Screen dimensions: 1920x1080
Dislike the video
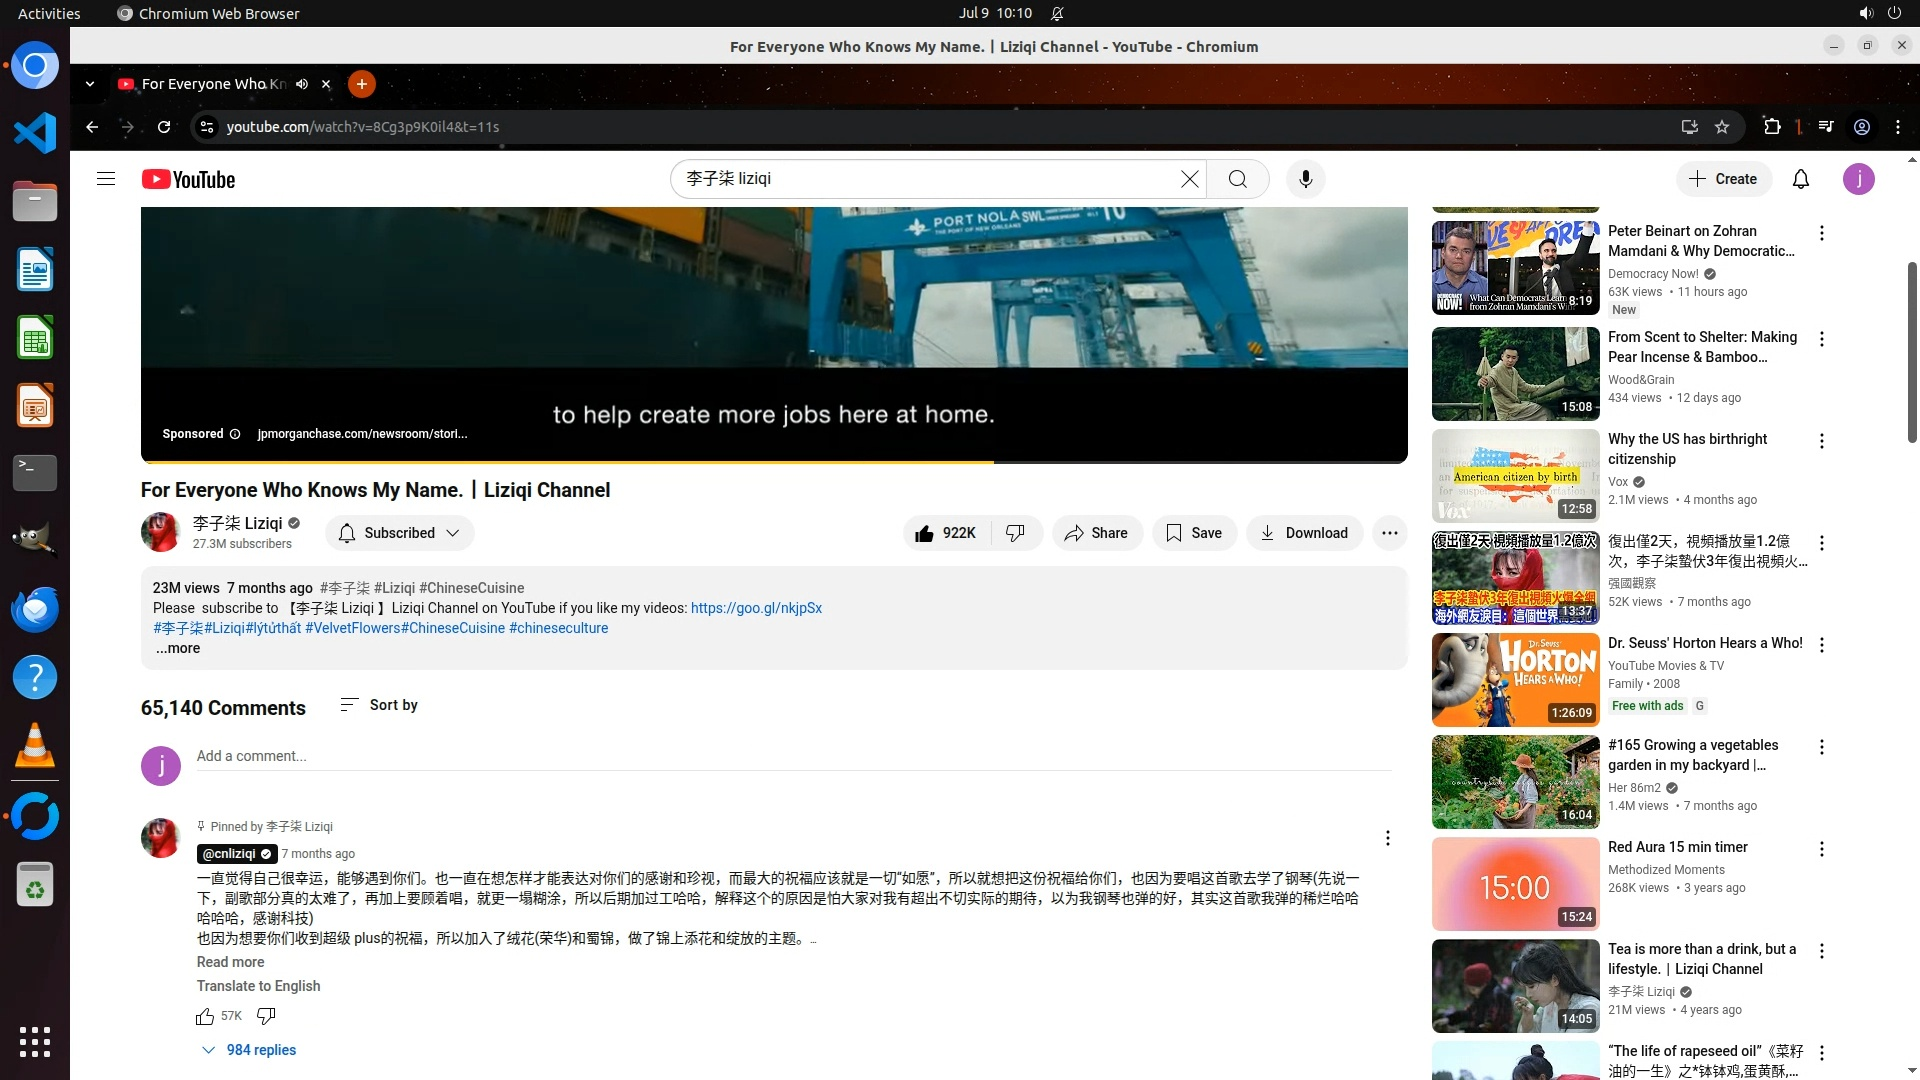1015,533
